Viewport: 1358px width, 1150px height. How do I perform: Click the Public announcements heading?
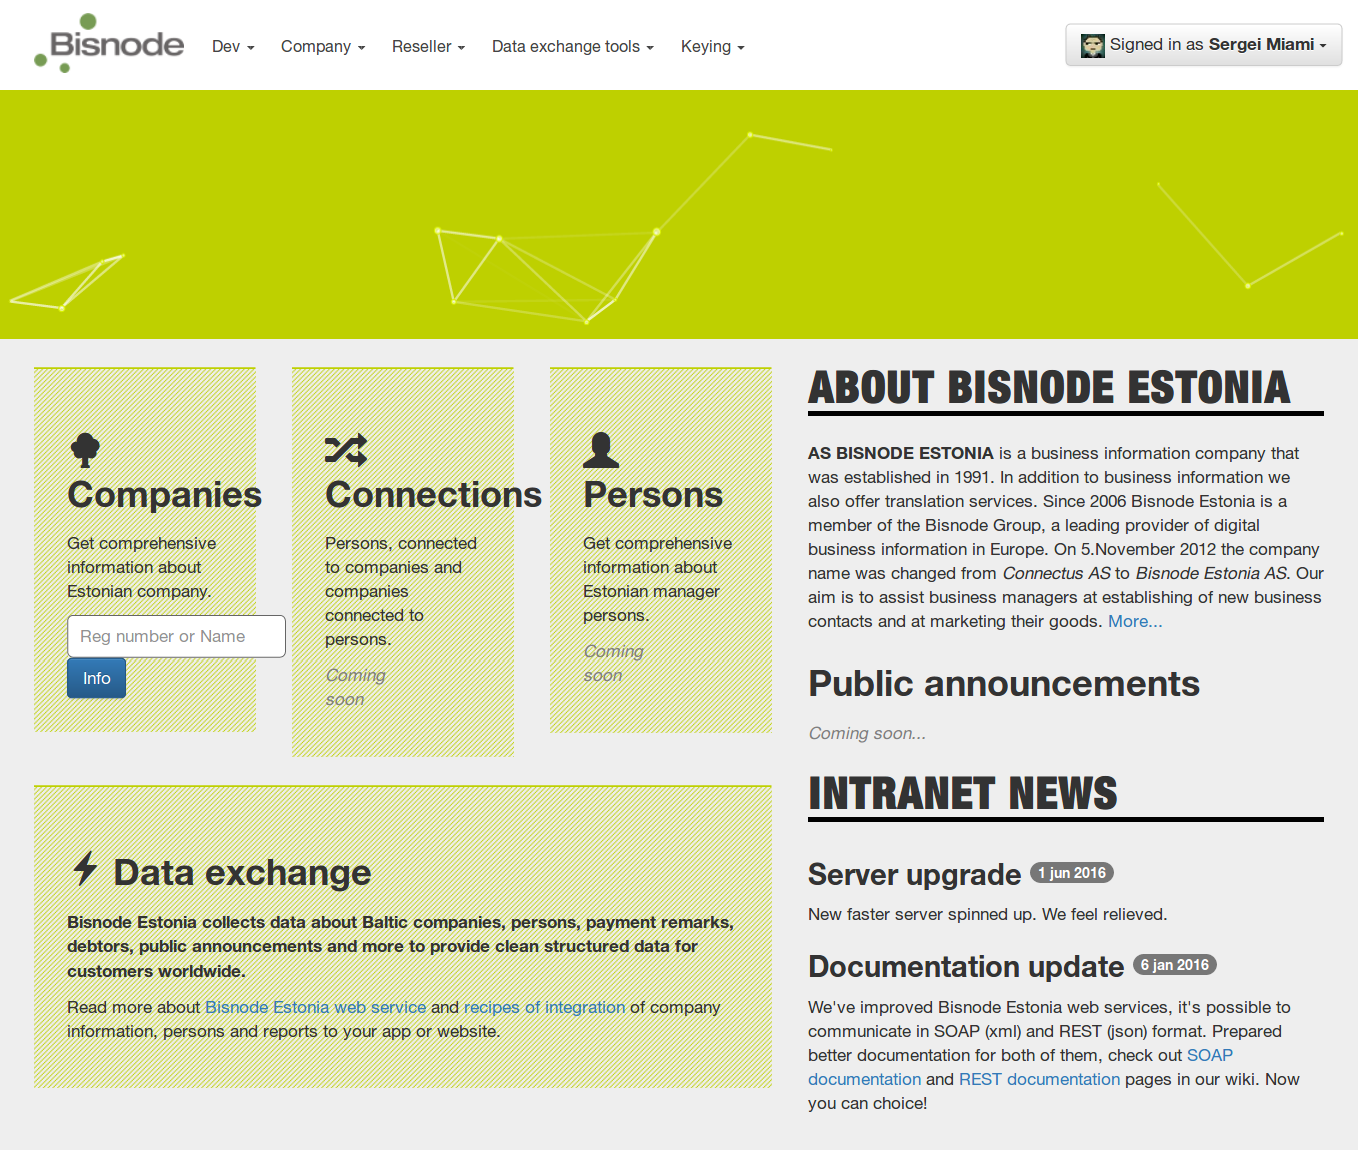tap(1004, 683)
